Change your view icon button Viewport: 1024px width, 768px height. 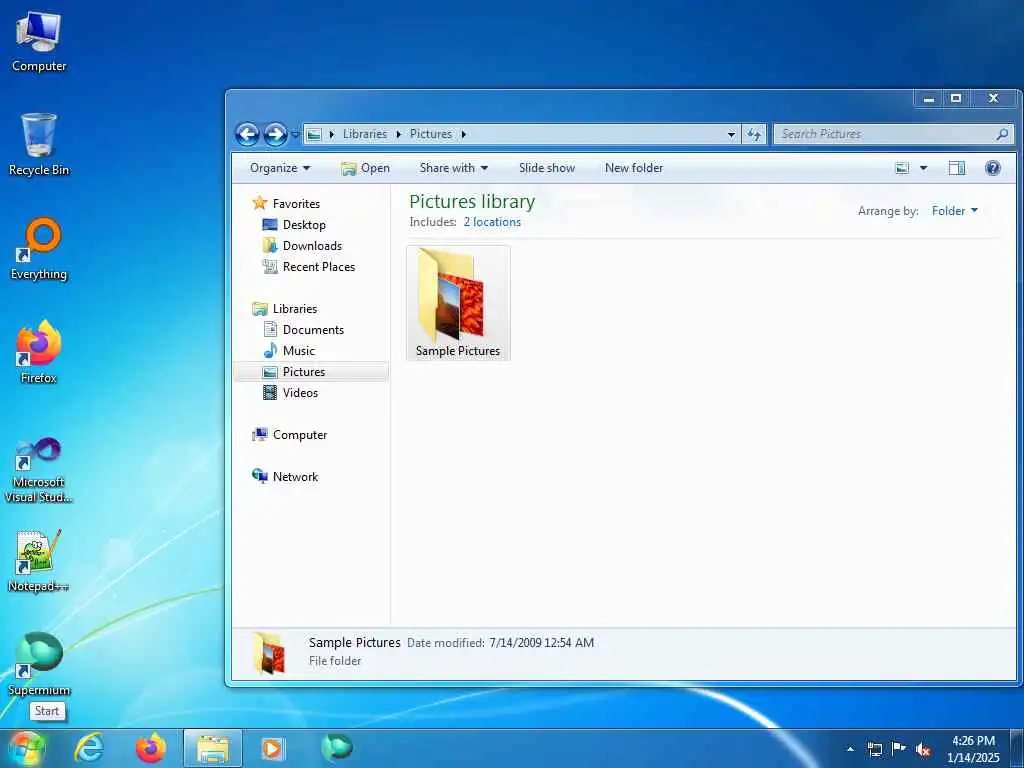click(902, 168)
